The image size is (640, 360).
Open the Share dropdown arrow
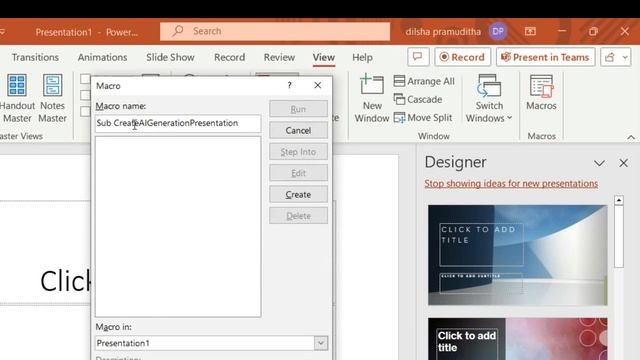(x=625, y=57)
